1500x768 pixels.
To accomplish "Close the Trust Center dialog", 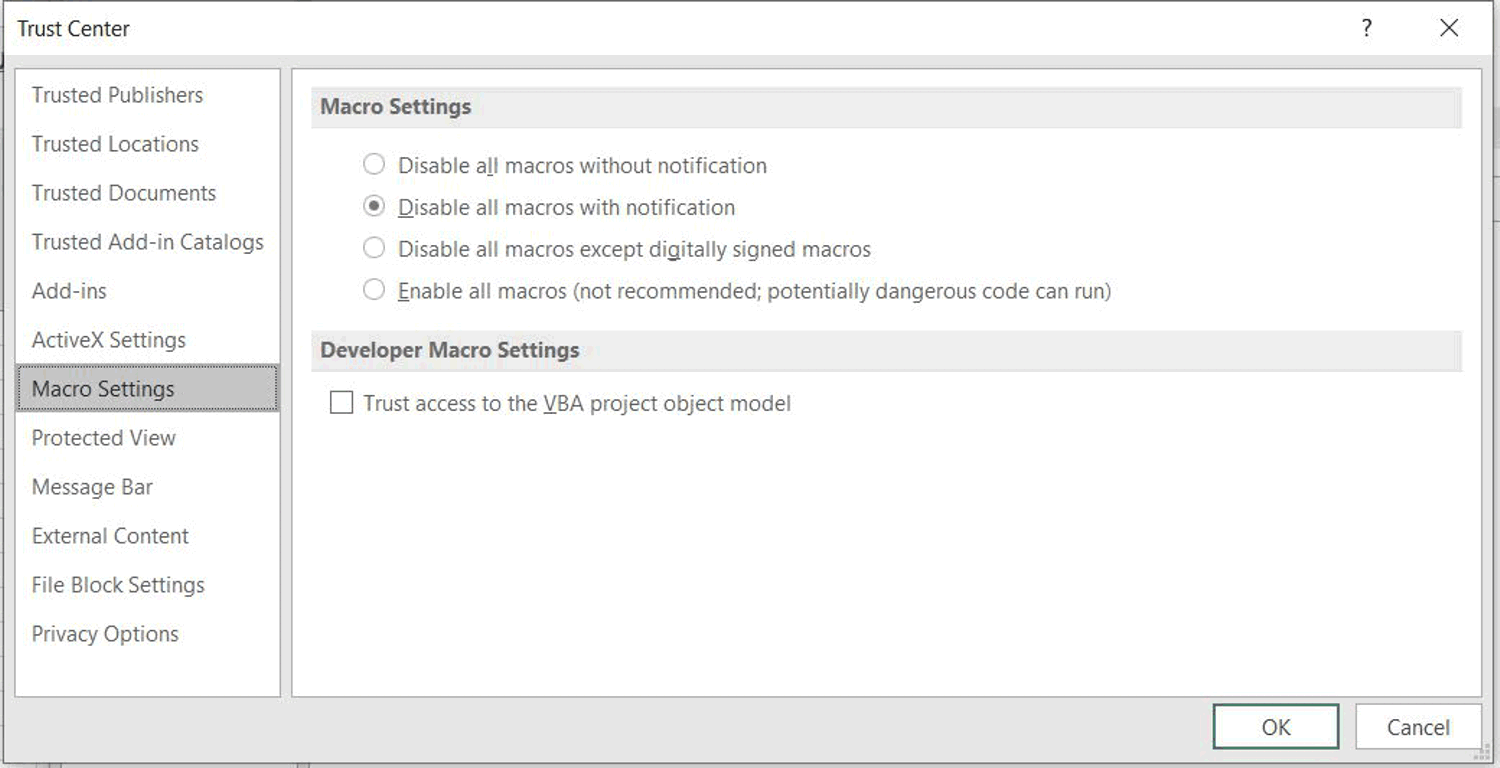I will [1449, 29].
